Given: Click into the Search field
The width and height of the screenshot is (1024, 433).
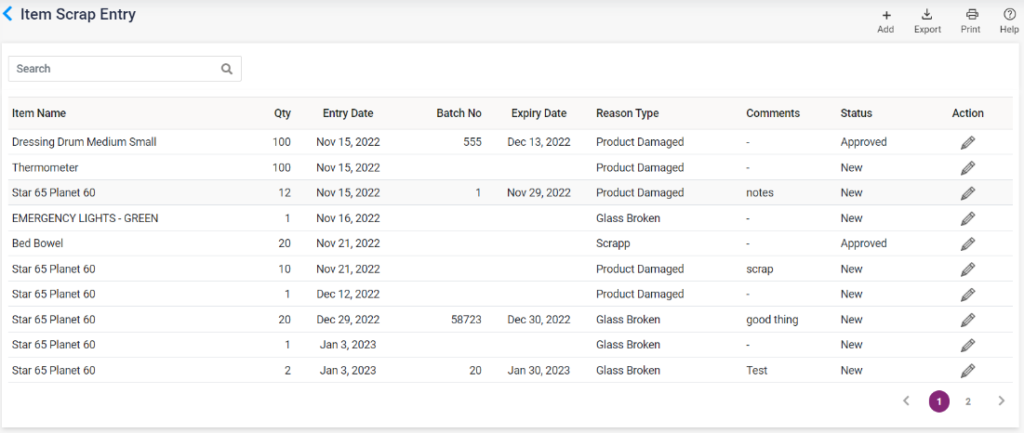Looking at the screenshot, I should pyautogui.click(x=115, y=69).
